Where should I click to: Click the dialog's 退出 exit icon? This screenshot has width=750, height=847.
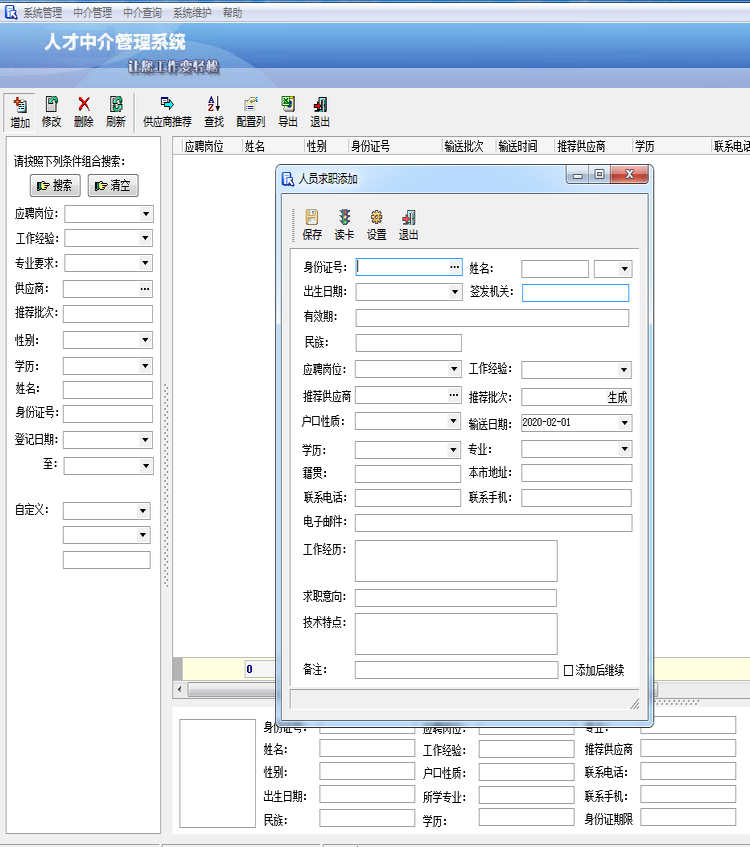(x=409, y=224)
